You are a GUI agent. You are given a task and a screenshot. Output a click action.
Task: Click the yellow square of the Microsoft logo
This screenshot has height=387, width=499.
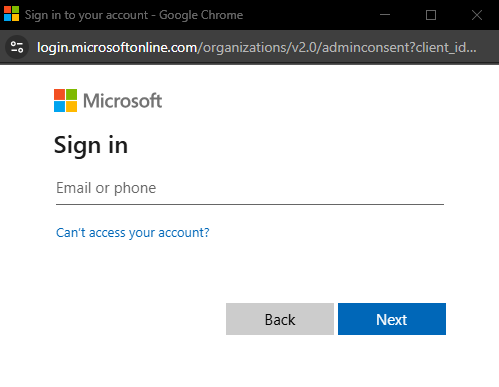(x=71, y=106)
